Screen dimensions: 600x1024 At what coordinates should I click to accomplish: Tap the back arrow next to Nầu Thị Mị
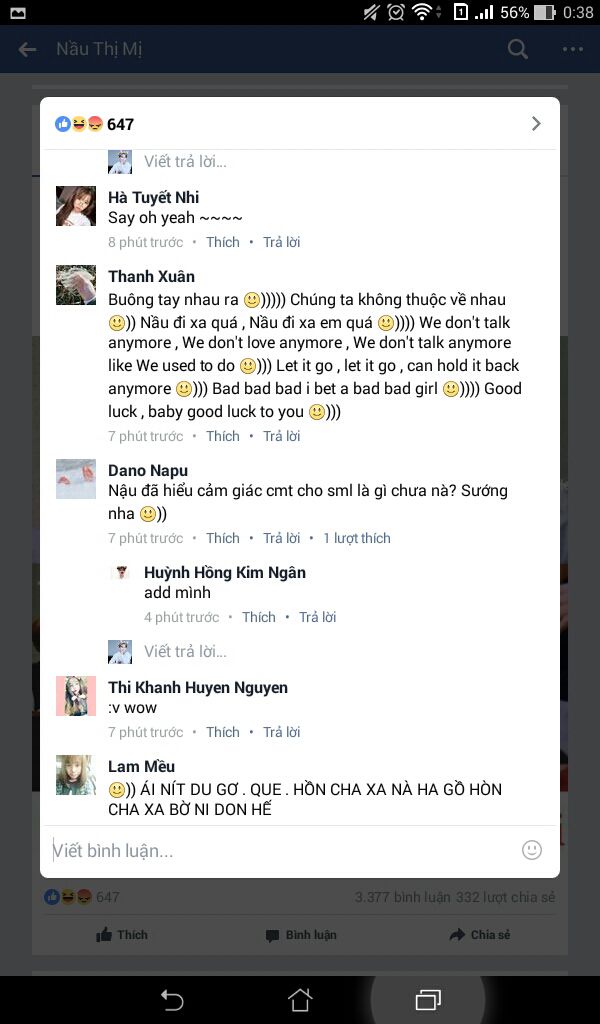tap(27, 49)
